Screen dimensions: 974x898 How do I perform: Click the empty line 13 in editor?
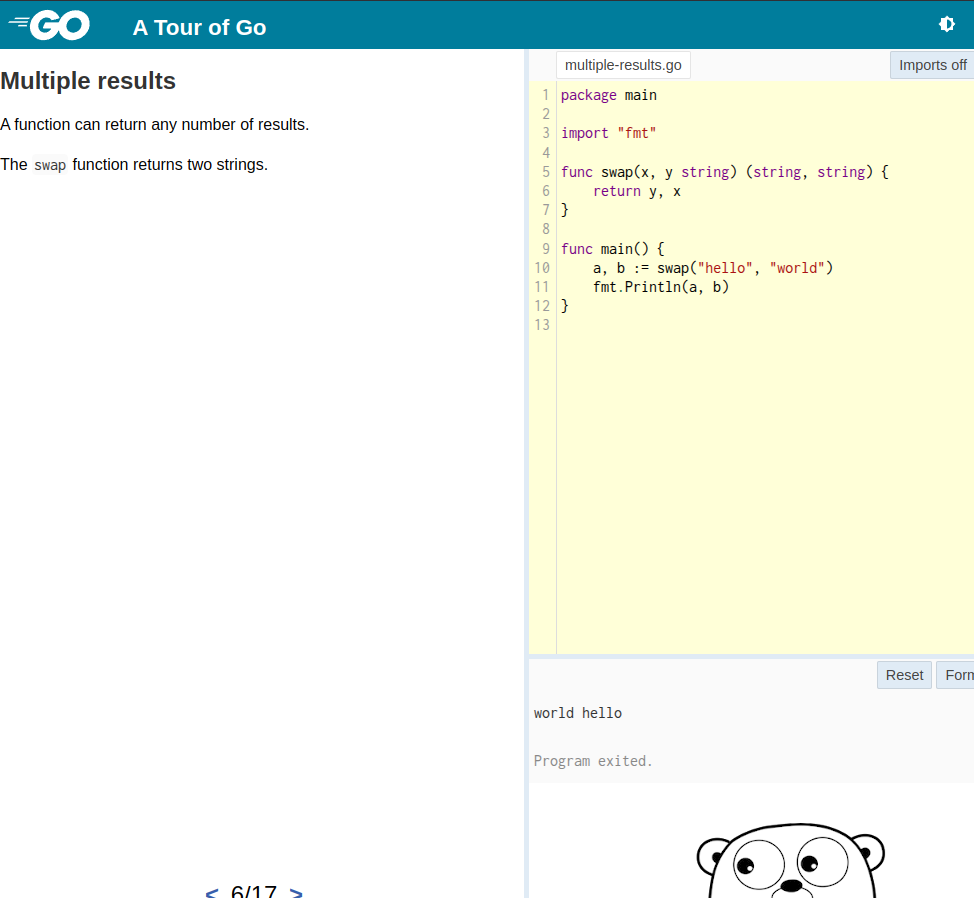[764, 325]
